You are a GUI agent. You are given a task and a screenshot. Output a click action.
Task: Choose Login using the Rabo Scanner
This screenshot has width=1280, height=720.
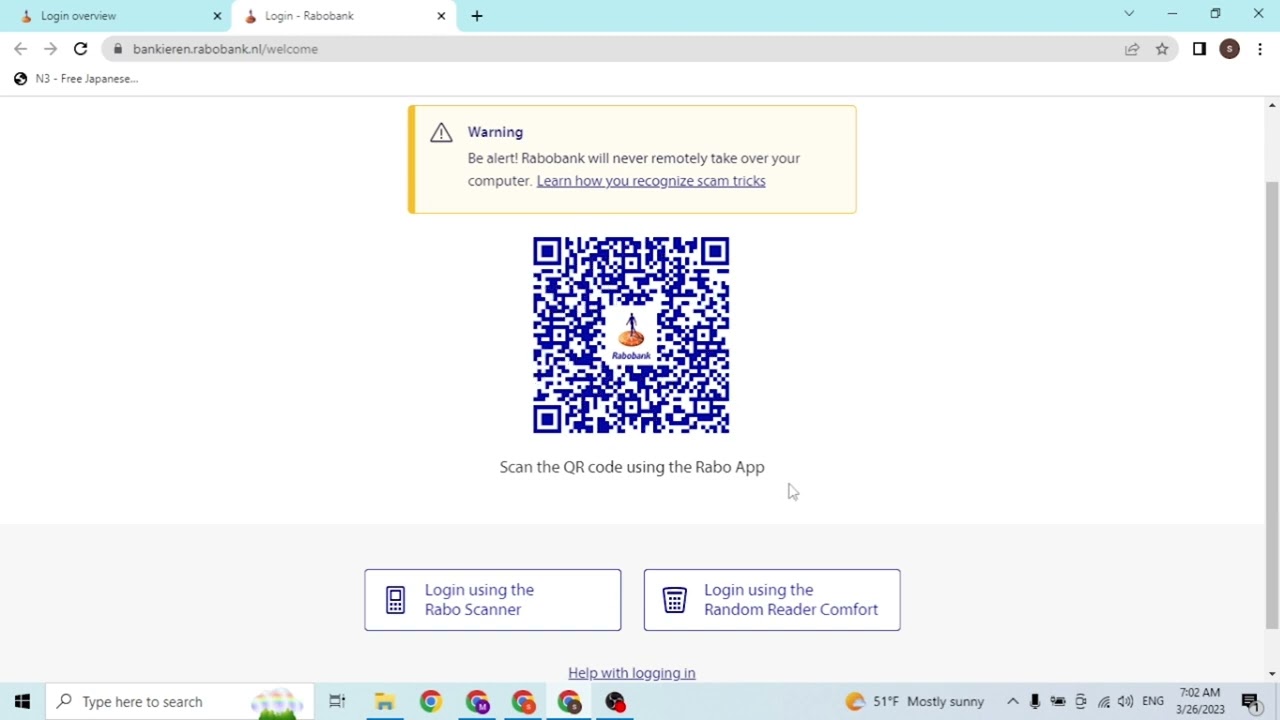click(492, 600)
